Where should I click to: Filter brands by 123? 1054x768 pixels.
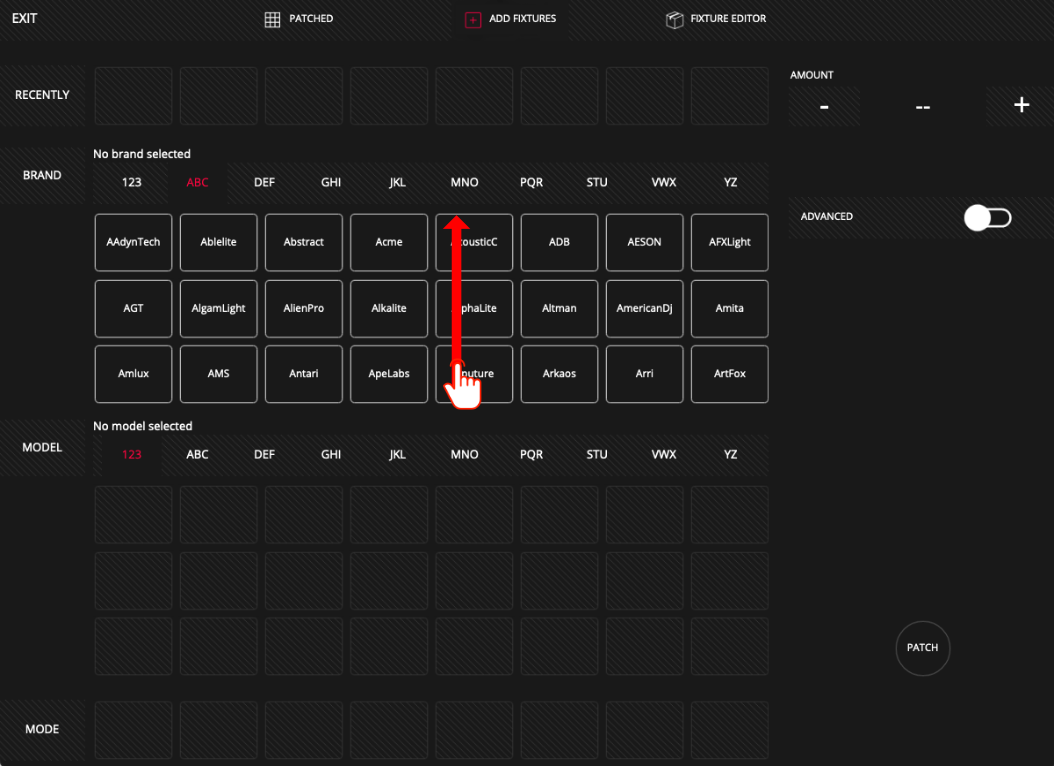click(132, 182)
